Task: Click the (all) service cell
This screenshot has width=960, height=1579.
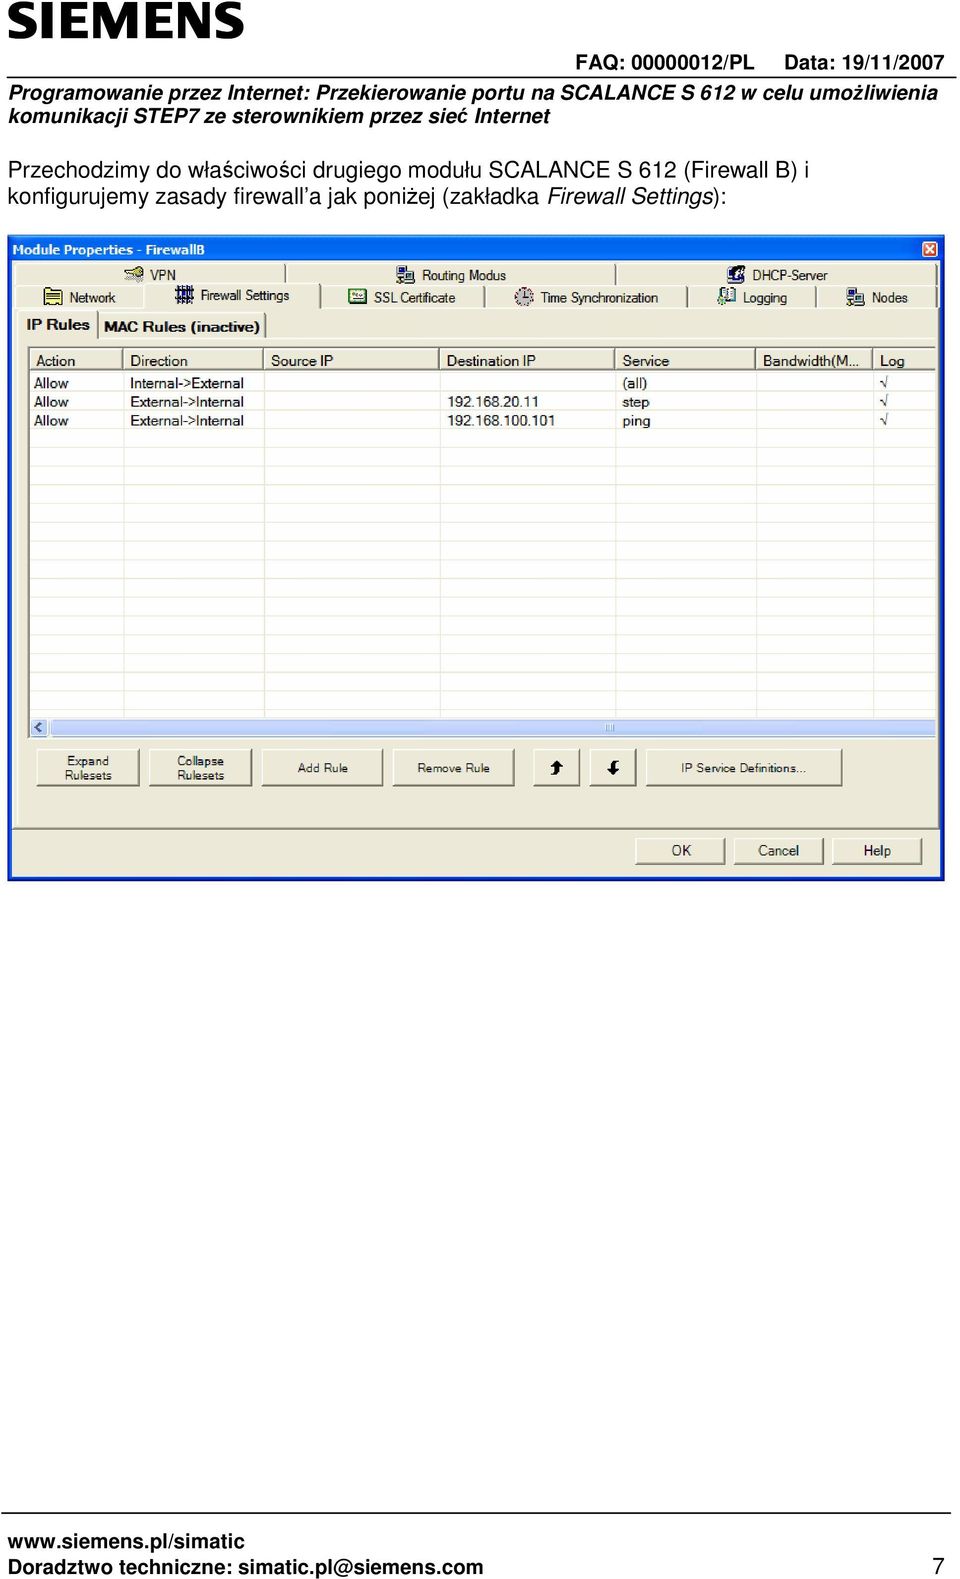Action: [x=685, y=382]
